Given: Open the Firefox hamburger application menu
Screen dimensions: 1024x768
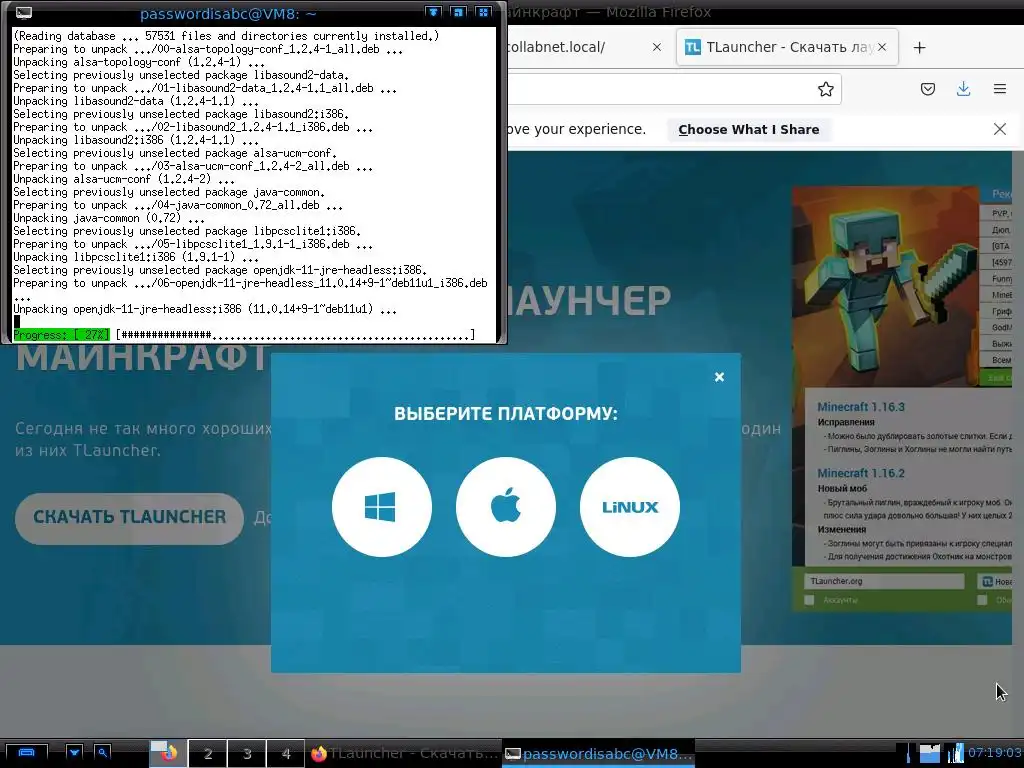Looking at the screenshot, I should pyautogui.click(x=999, y=89).
